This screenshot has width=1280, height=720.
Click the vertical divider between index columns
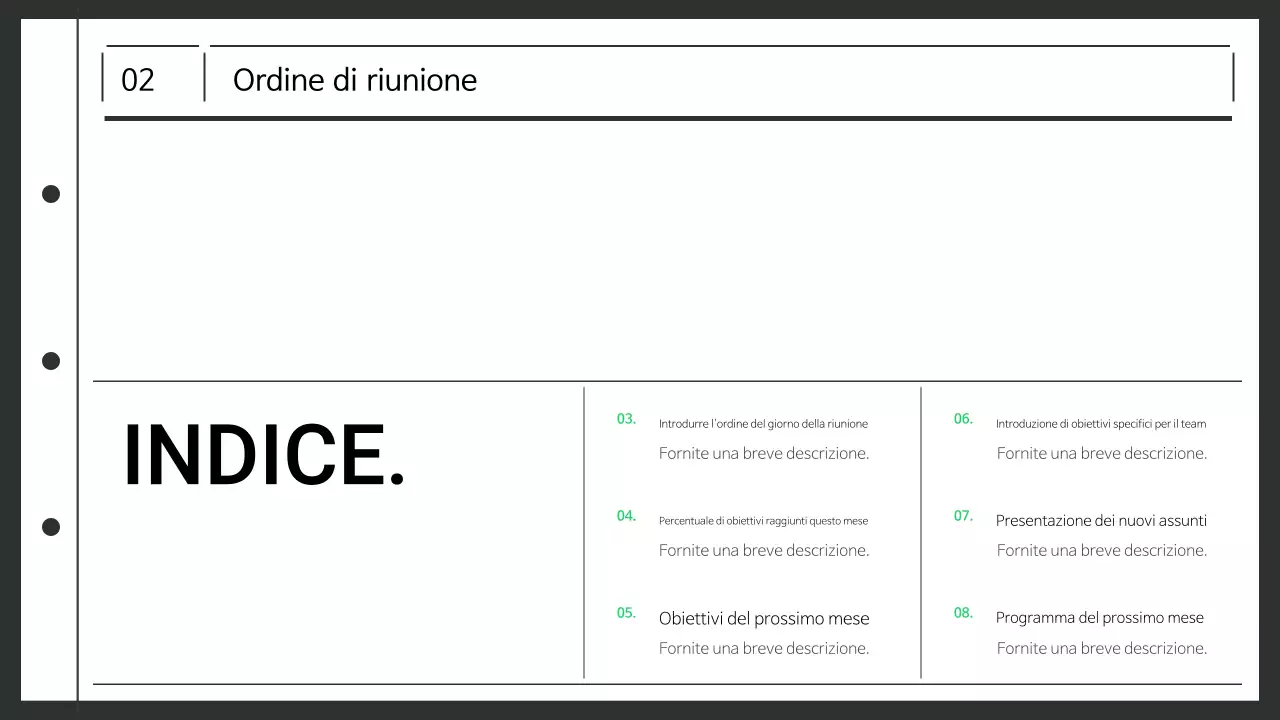pos(920,530)
